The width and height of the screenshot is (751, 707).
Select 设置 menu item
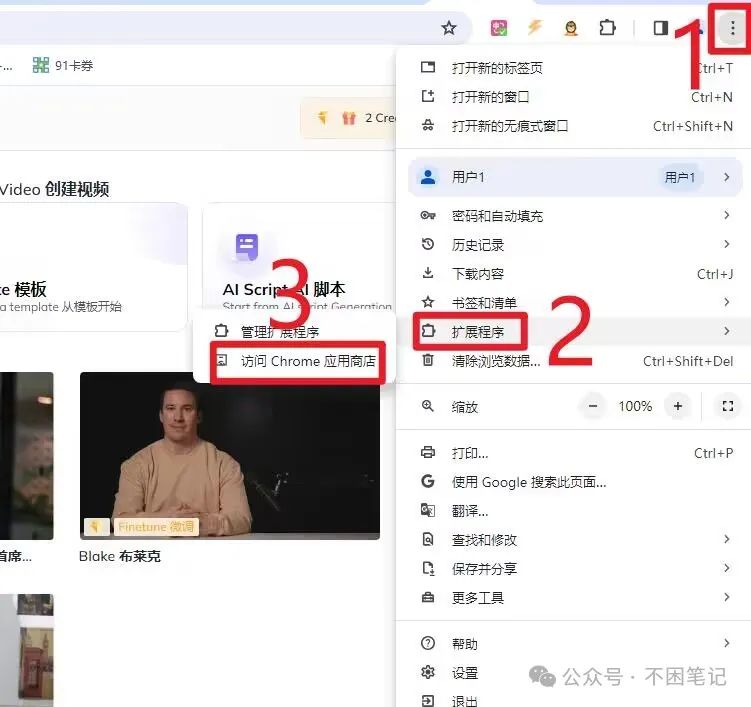574,673
